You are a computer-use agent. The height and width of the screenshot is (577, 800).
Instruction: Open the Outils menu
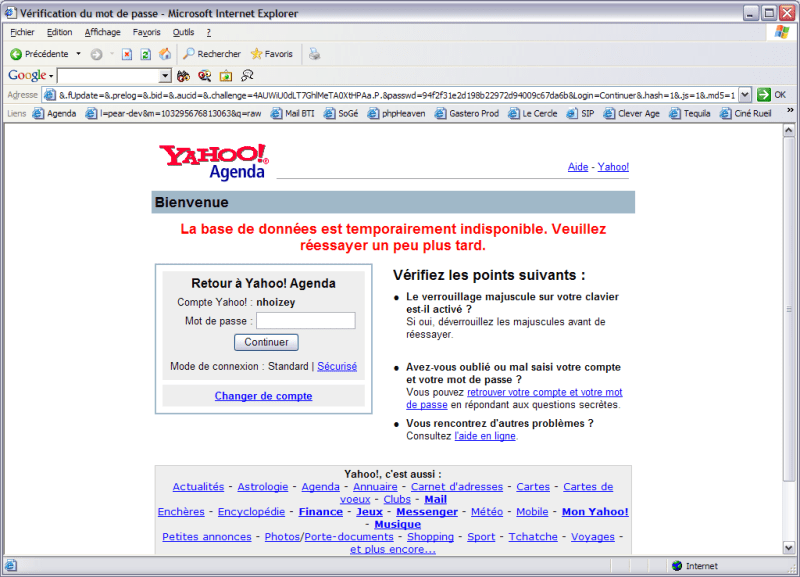pos(183,32)
